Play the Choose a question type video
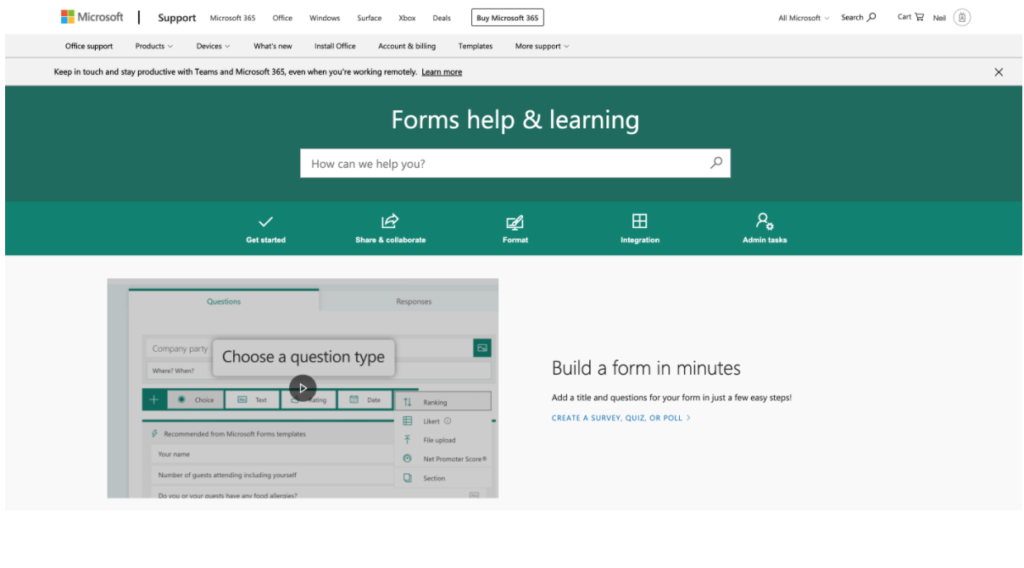 (303, 388)
